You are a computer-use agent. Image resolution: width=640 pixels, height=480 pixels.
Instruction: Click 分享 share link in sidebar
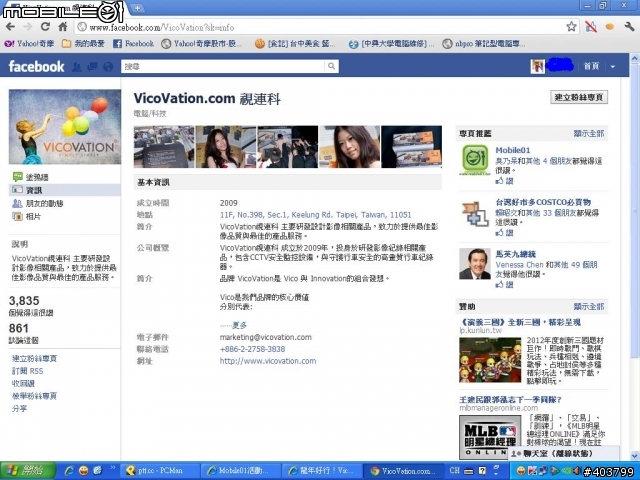tap(20, 408)
